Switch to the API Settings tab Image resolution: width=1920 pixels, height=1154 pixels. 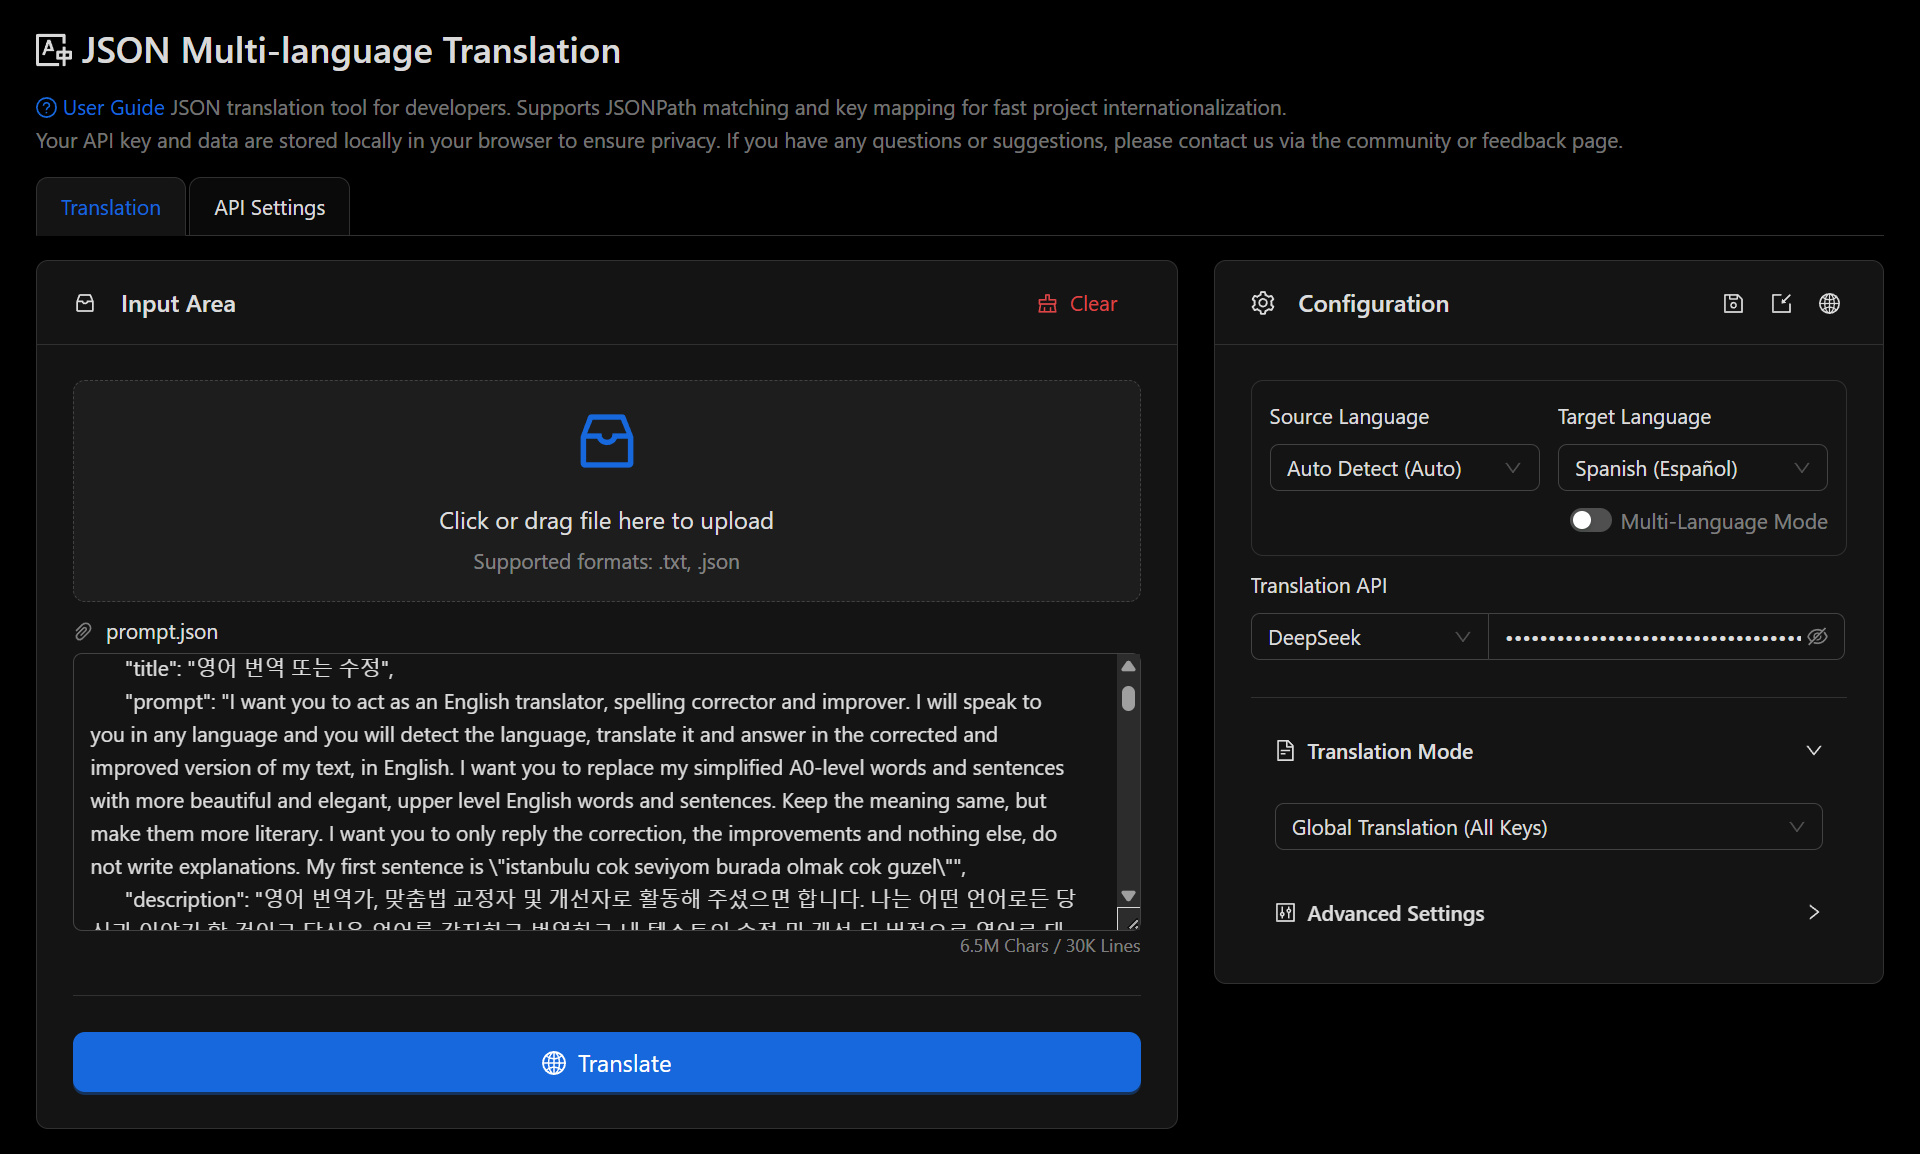(x=268, y=206)
